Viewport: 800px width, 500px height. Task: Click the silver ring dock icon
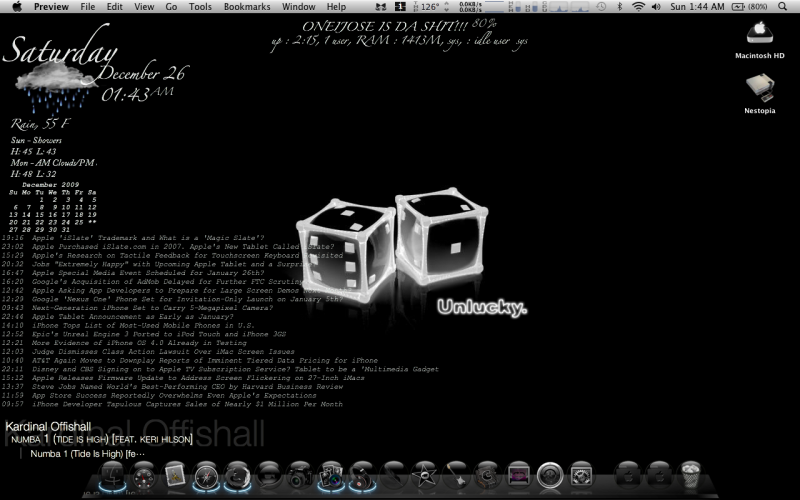point(550,476)
